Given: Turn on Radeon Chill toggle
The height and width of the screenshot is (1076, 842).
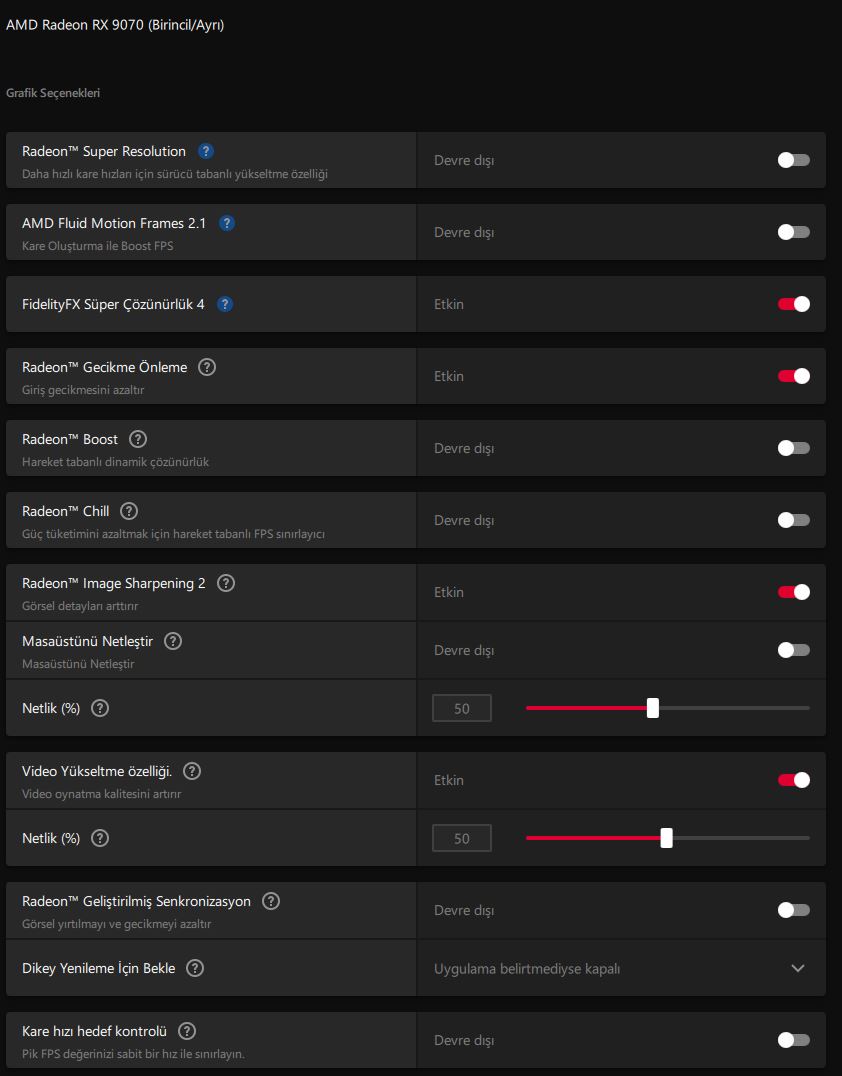Looking at the screenshot, I should [x=794, y=520].
